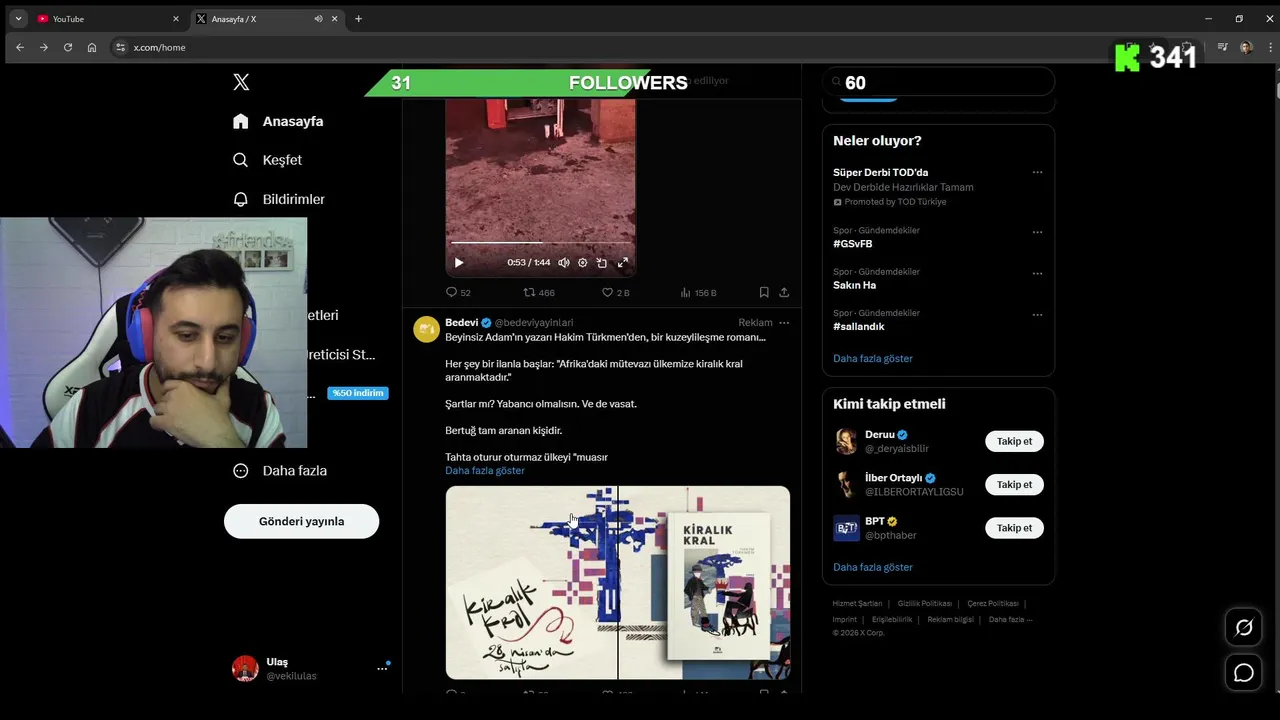
Task: Open the messages chat floating button
Action: pyautogui.click(x=1244, y=673)
